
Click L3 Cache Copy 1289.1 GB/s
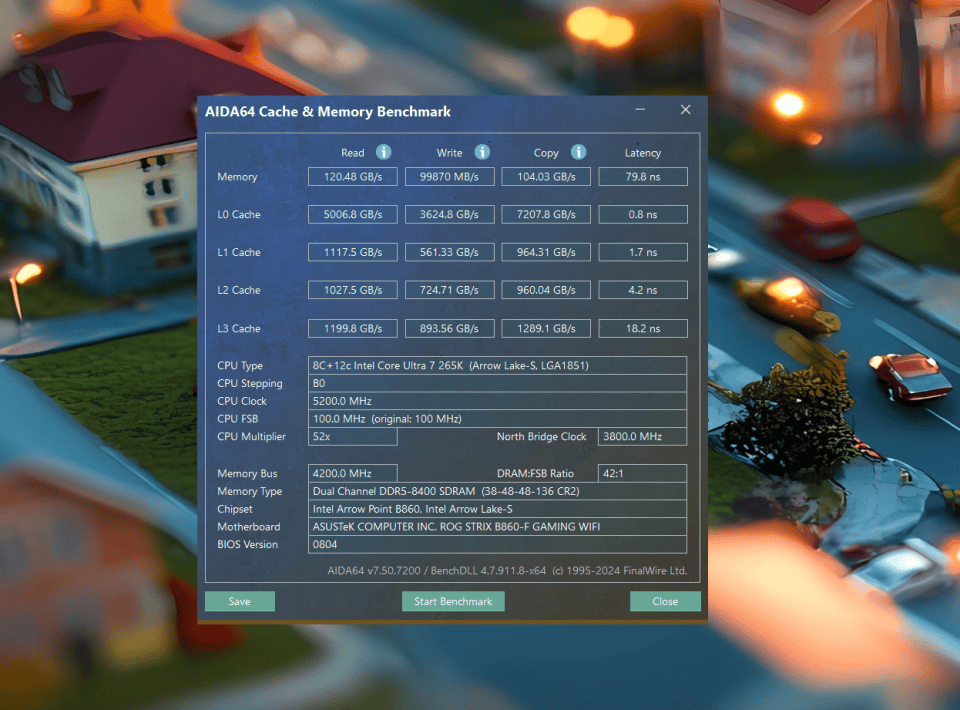click(546, 328)
